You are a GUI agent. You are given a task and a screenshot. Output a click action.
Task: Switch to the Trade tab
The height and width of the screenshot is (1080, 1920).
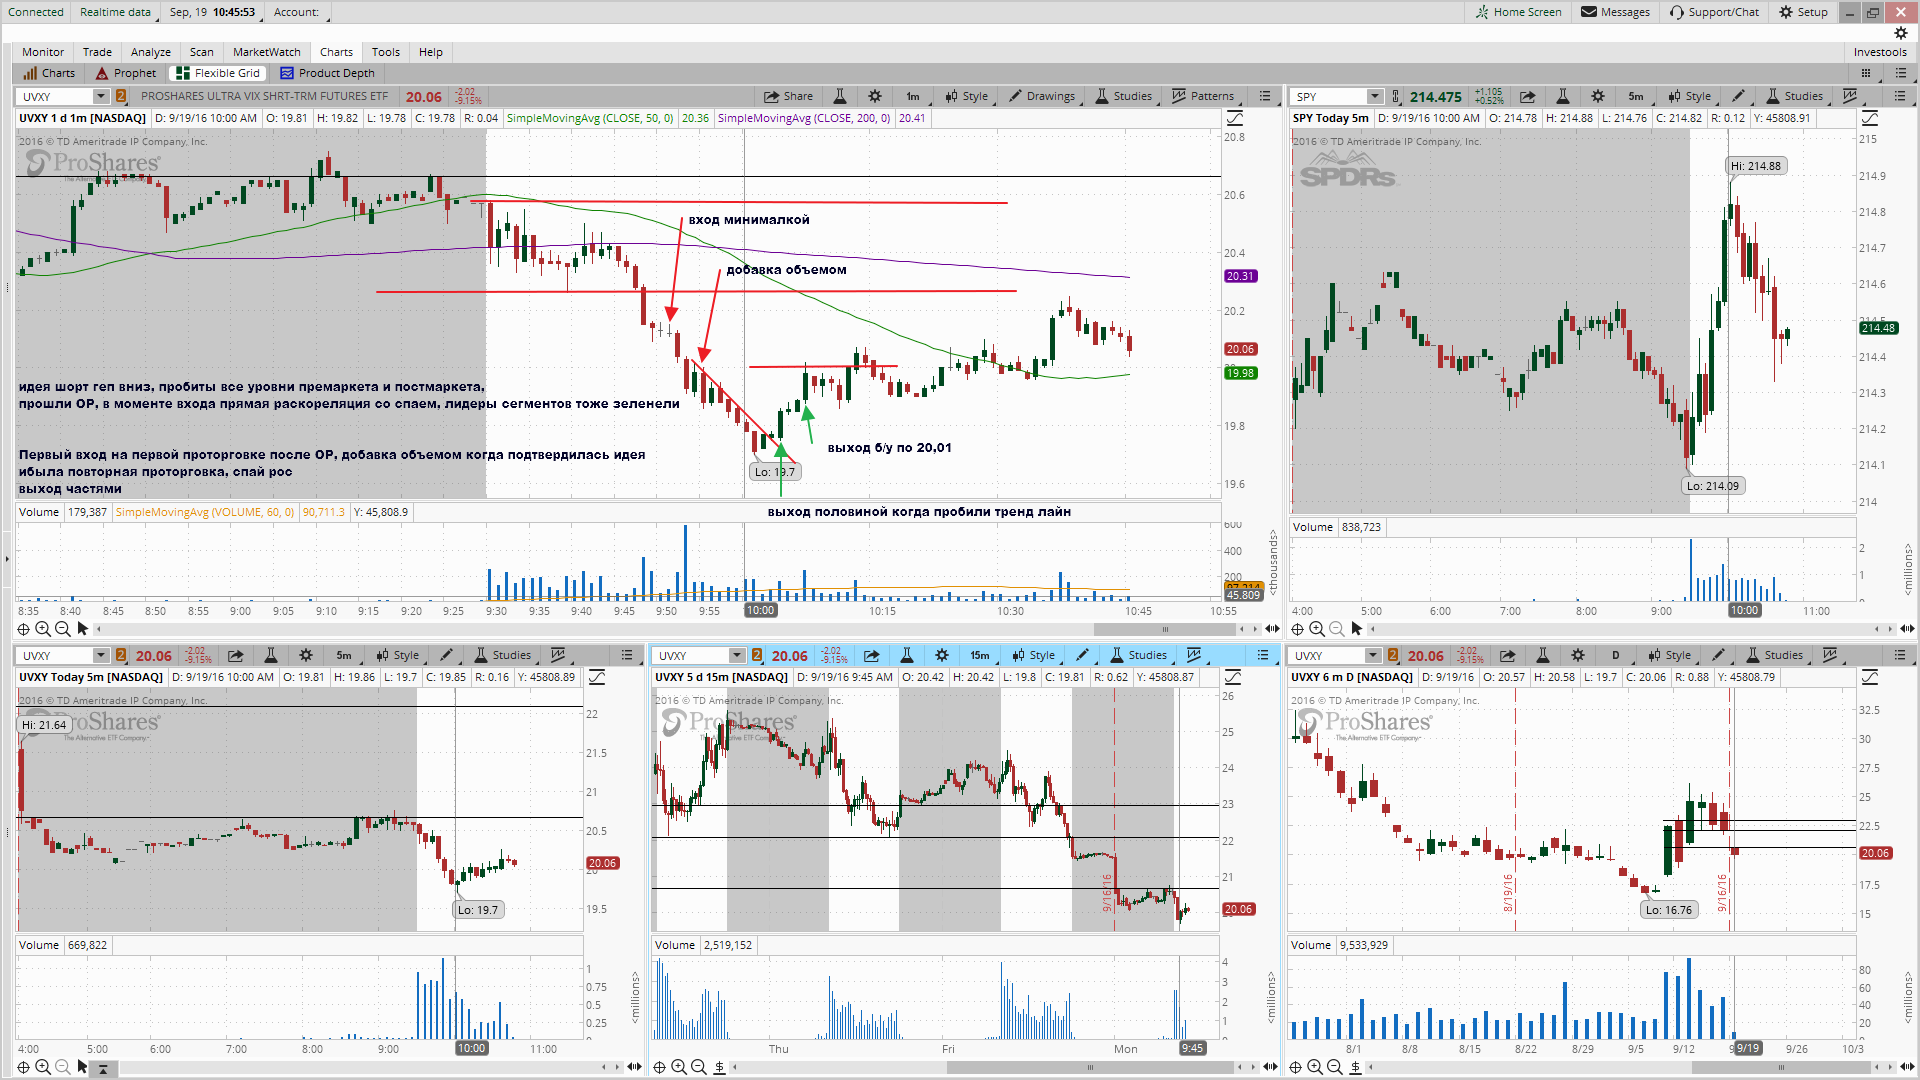click(x=97, y=52)
